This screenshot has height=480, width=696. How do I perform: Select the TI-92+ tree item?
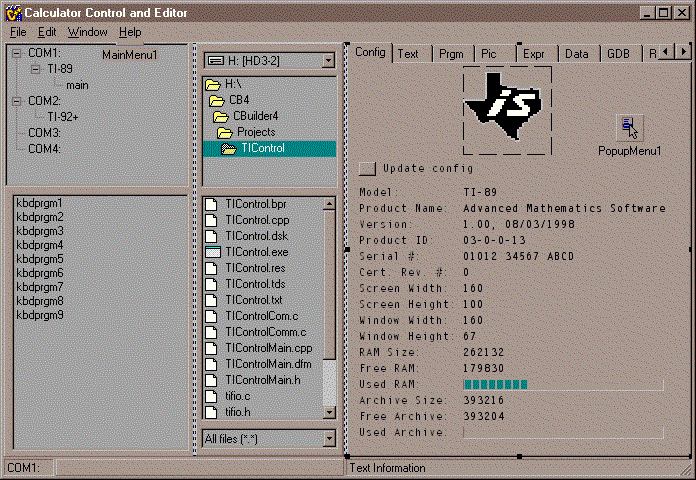point(63,117)
